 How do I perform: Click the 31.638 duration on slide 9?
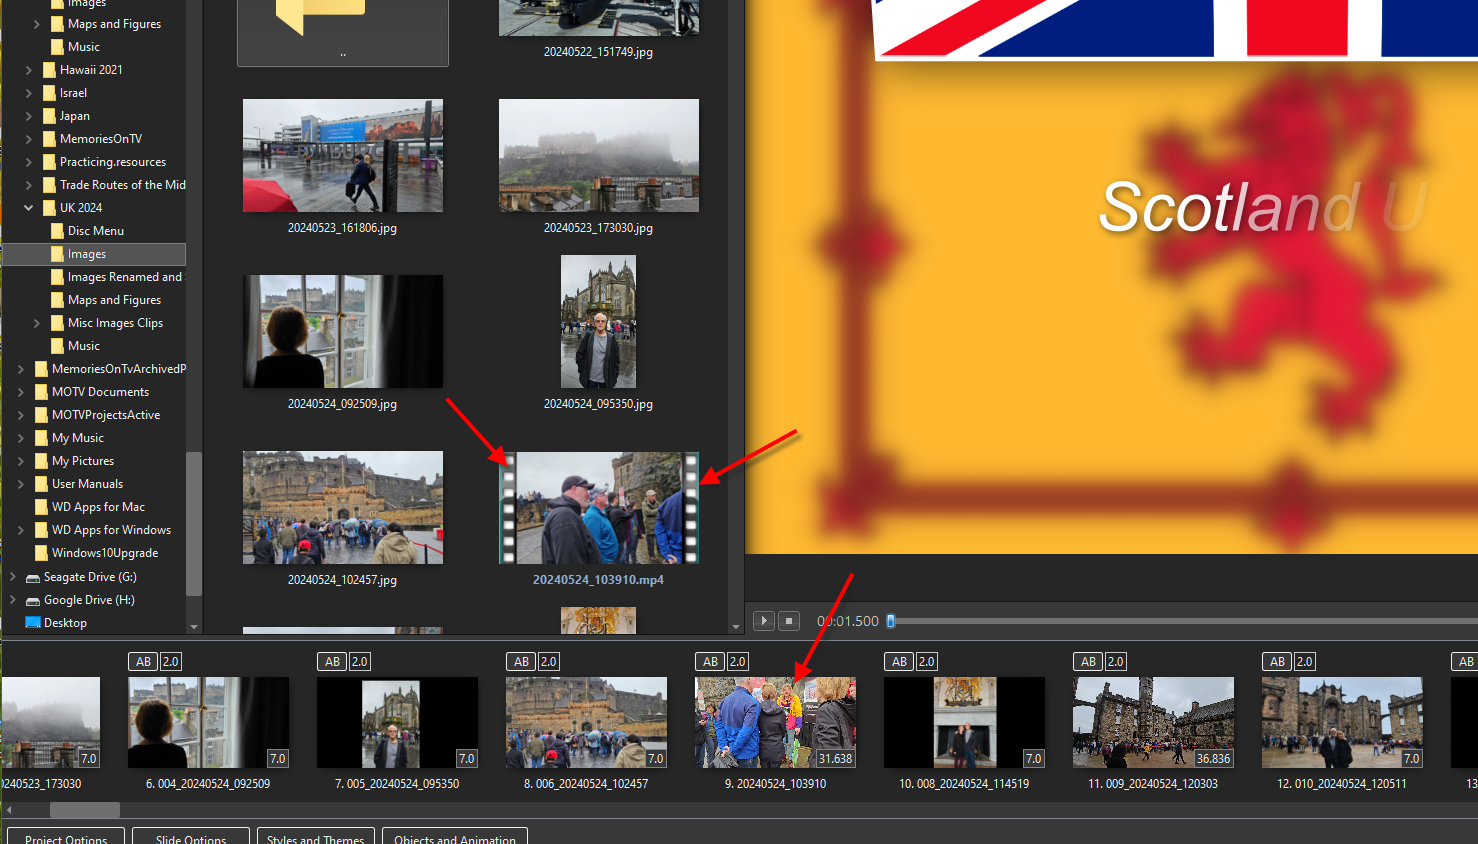(x=836, y=759)
